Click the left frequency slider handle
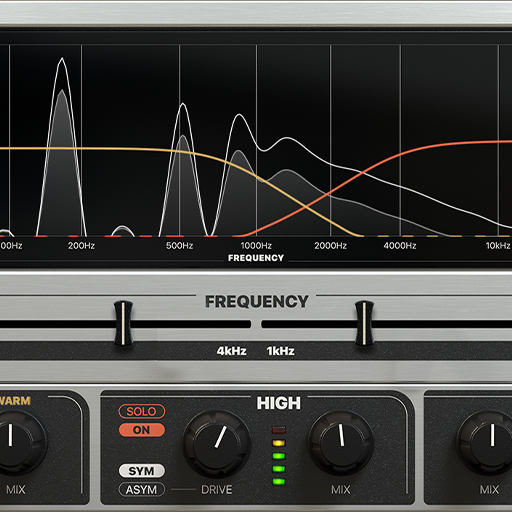The image size is (512, 512). [x=123, y=323]
